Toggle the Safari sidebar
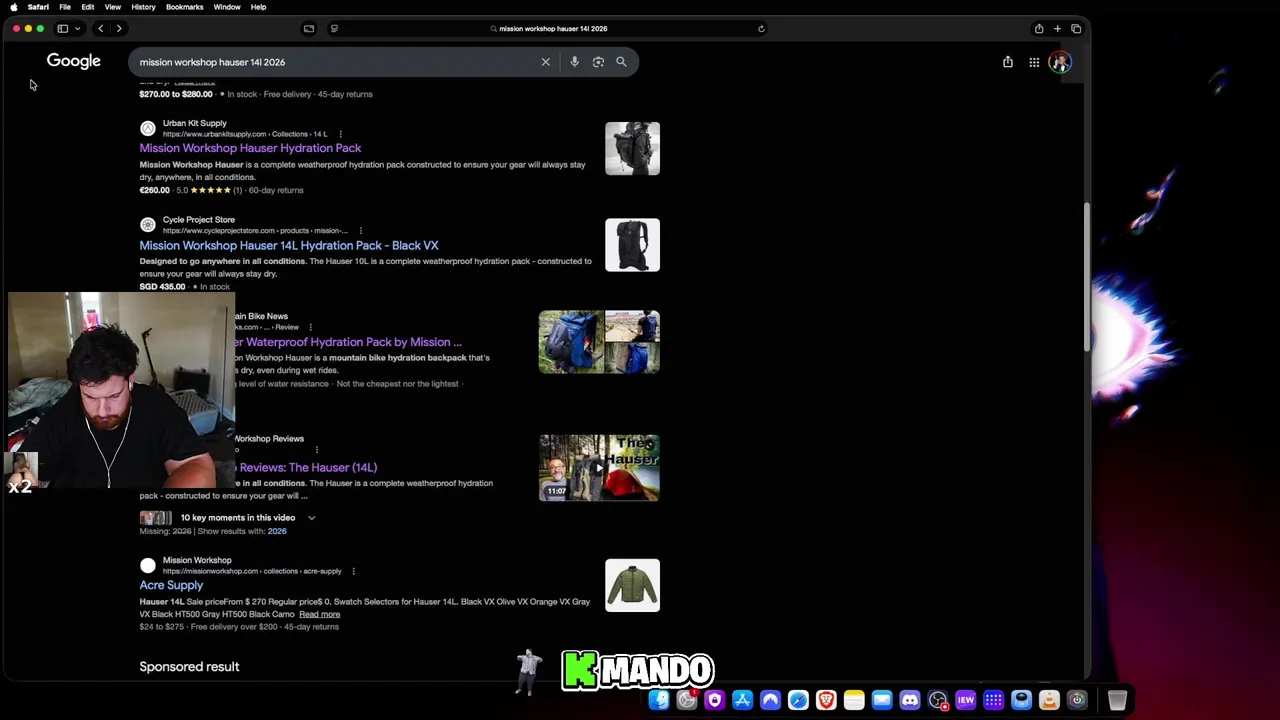 pos(62,29)
